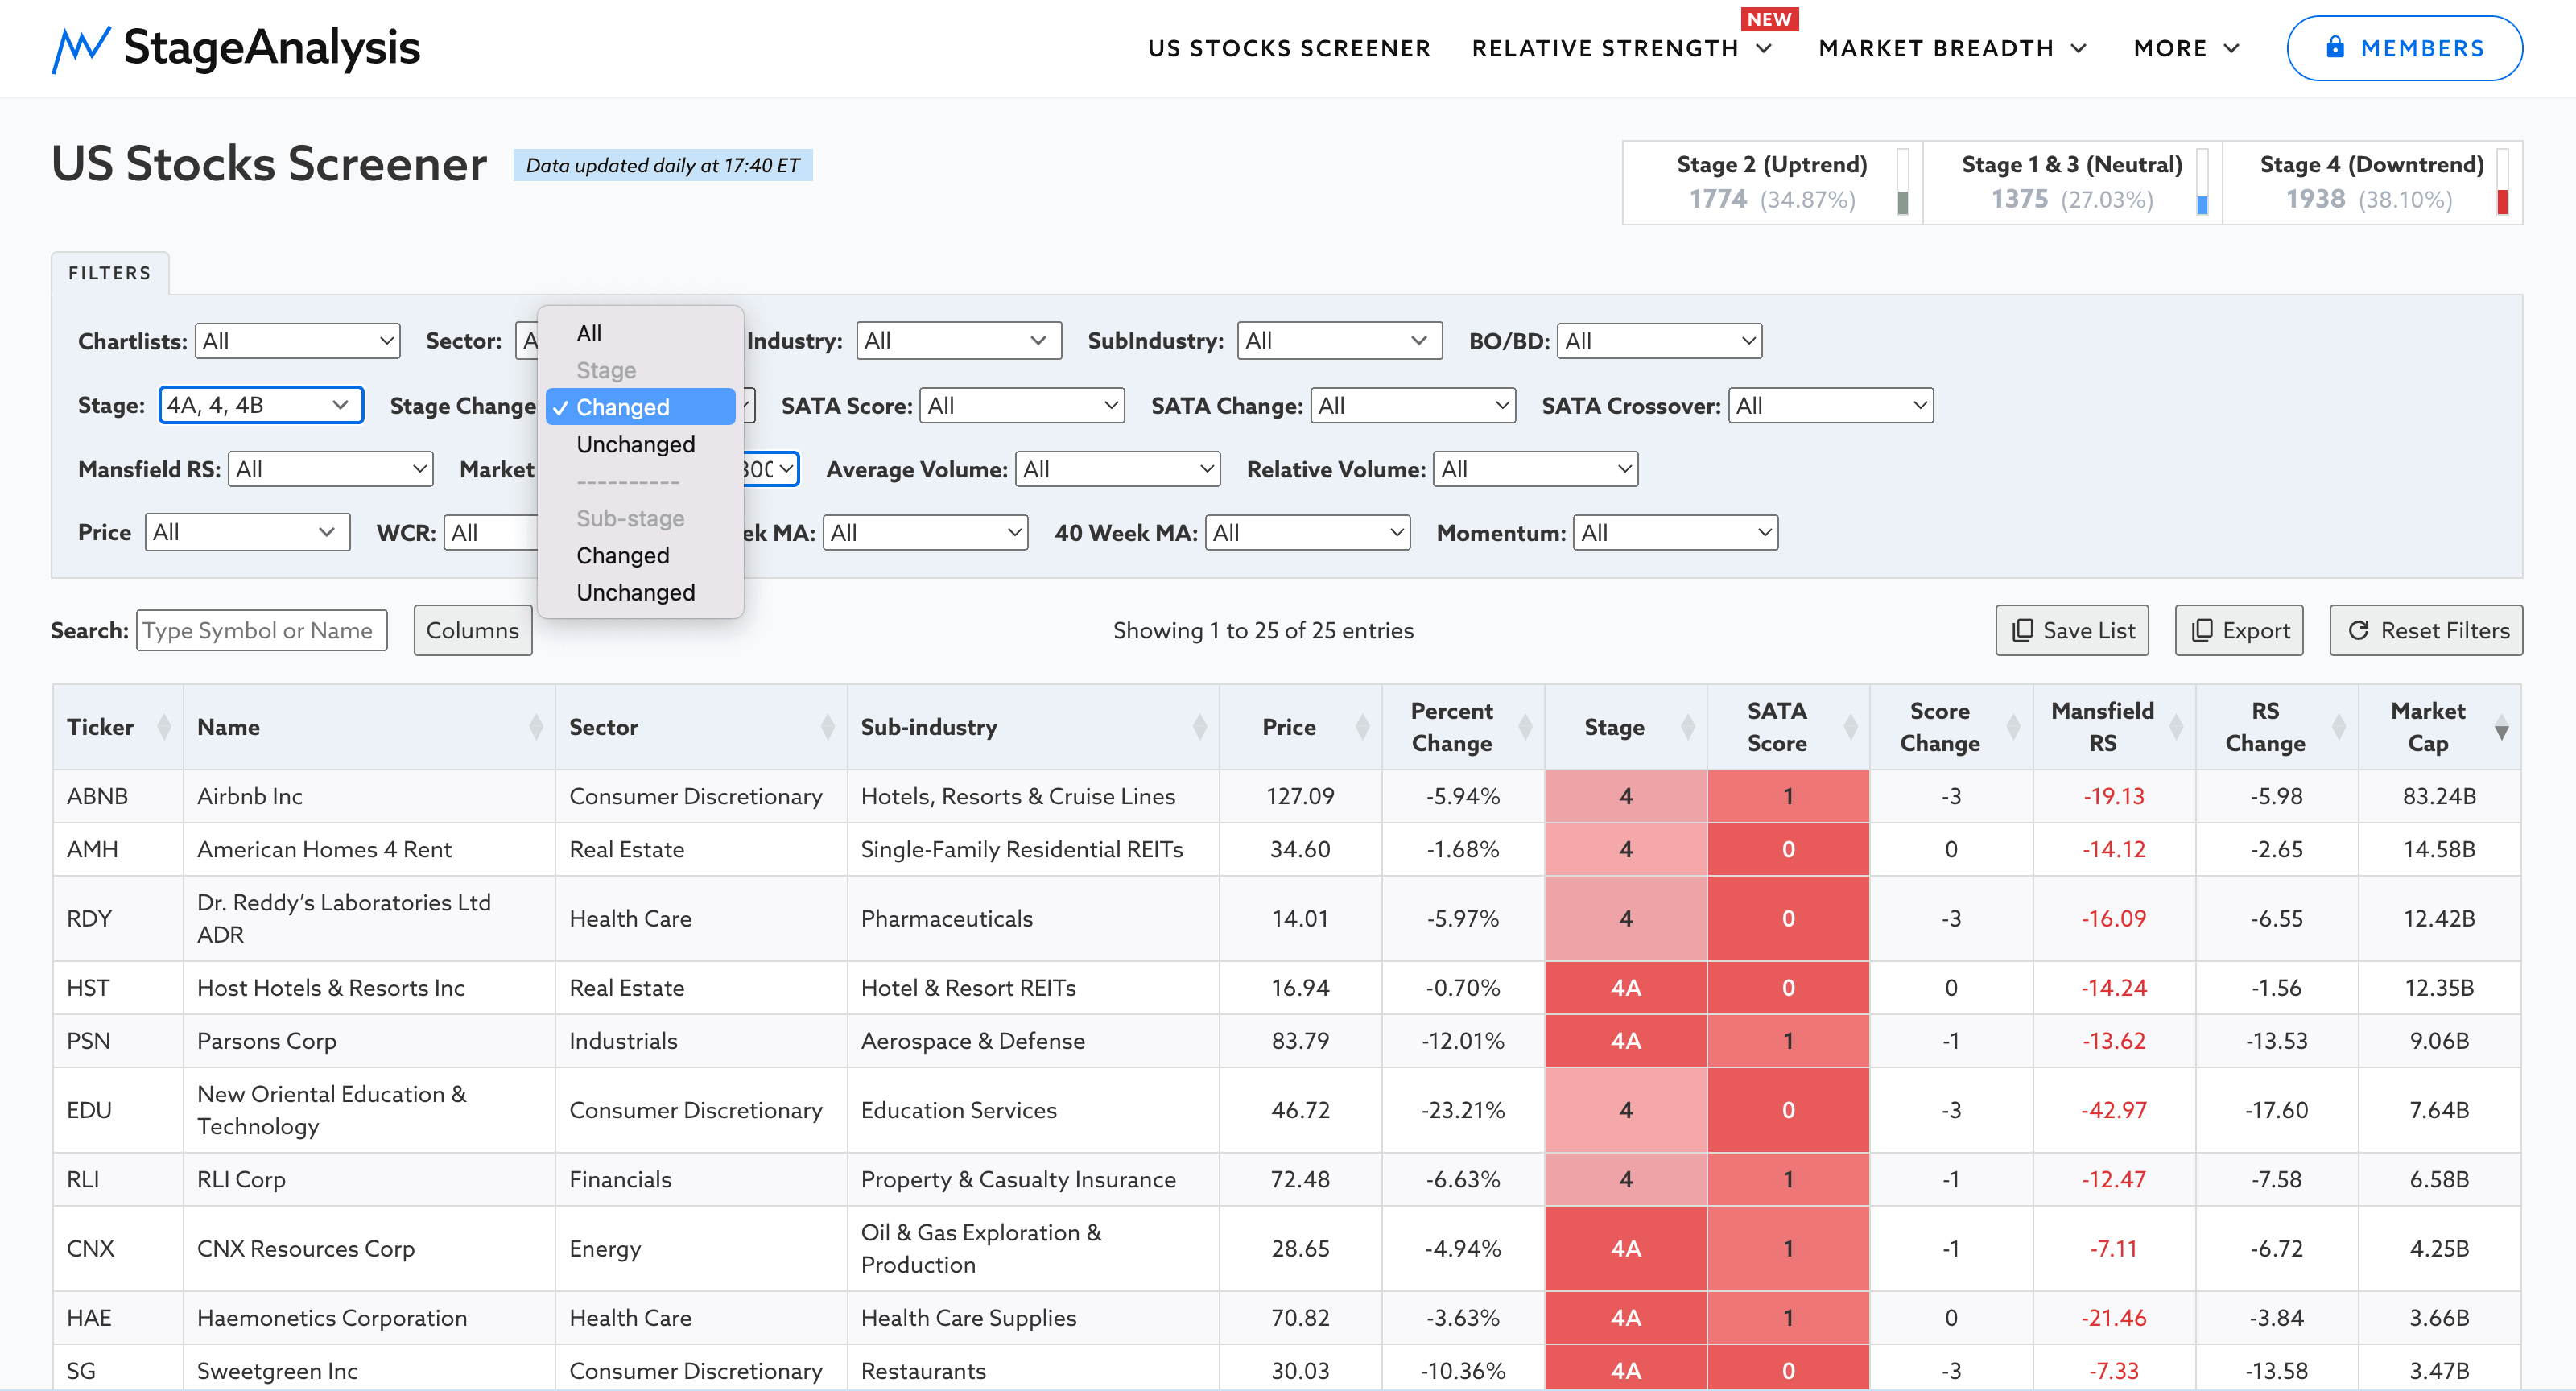Open the SubIndustry filter dropdown

[x=1340, y=341]
